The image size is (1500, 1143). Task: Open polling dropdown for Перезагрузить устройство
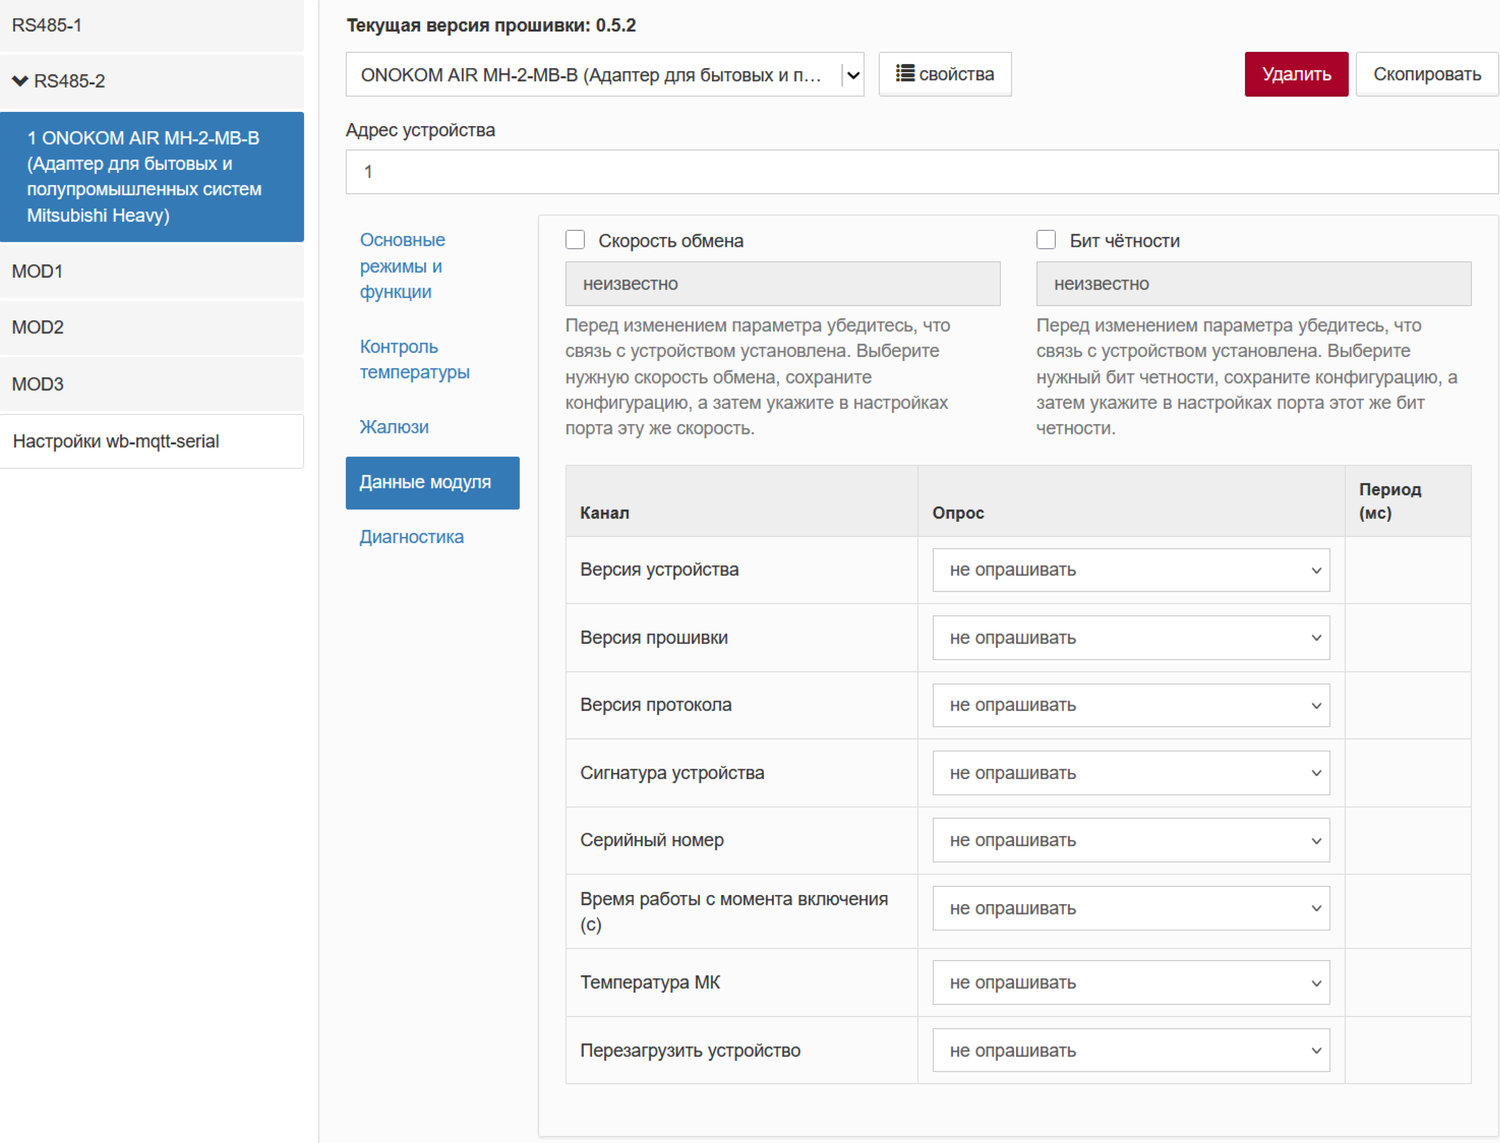tap(1131, 1050)
